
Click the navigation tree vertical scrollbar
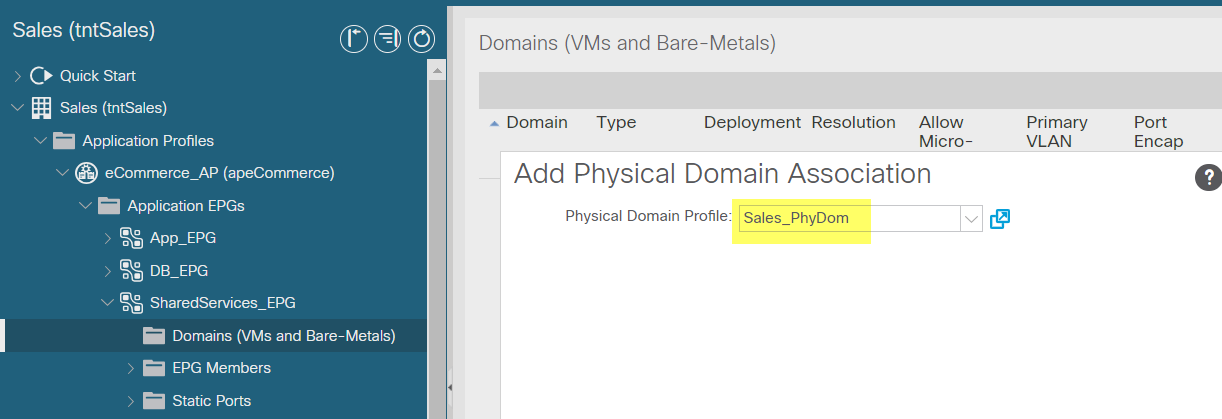[437, 238]
